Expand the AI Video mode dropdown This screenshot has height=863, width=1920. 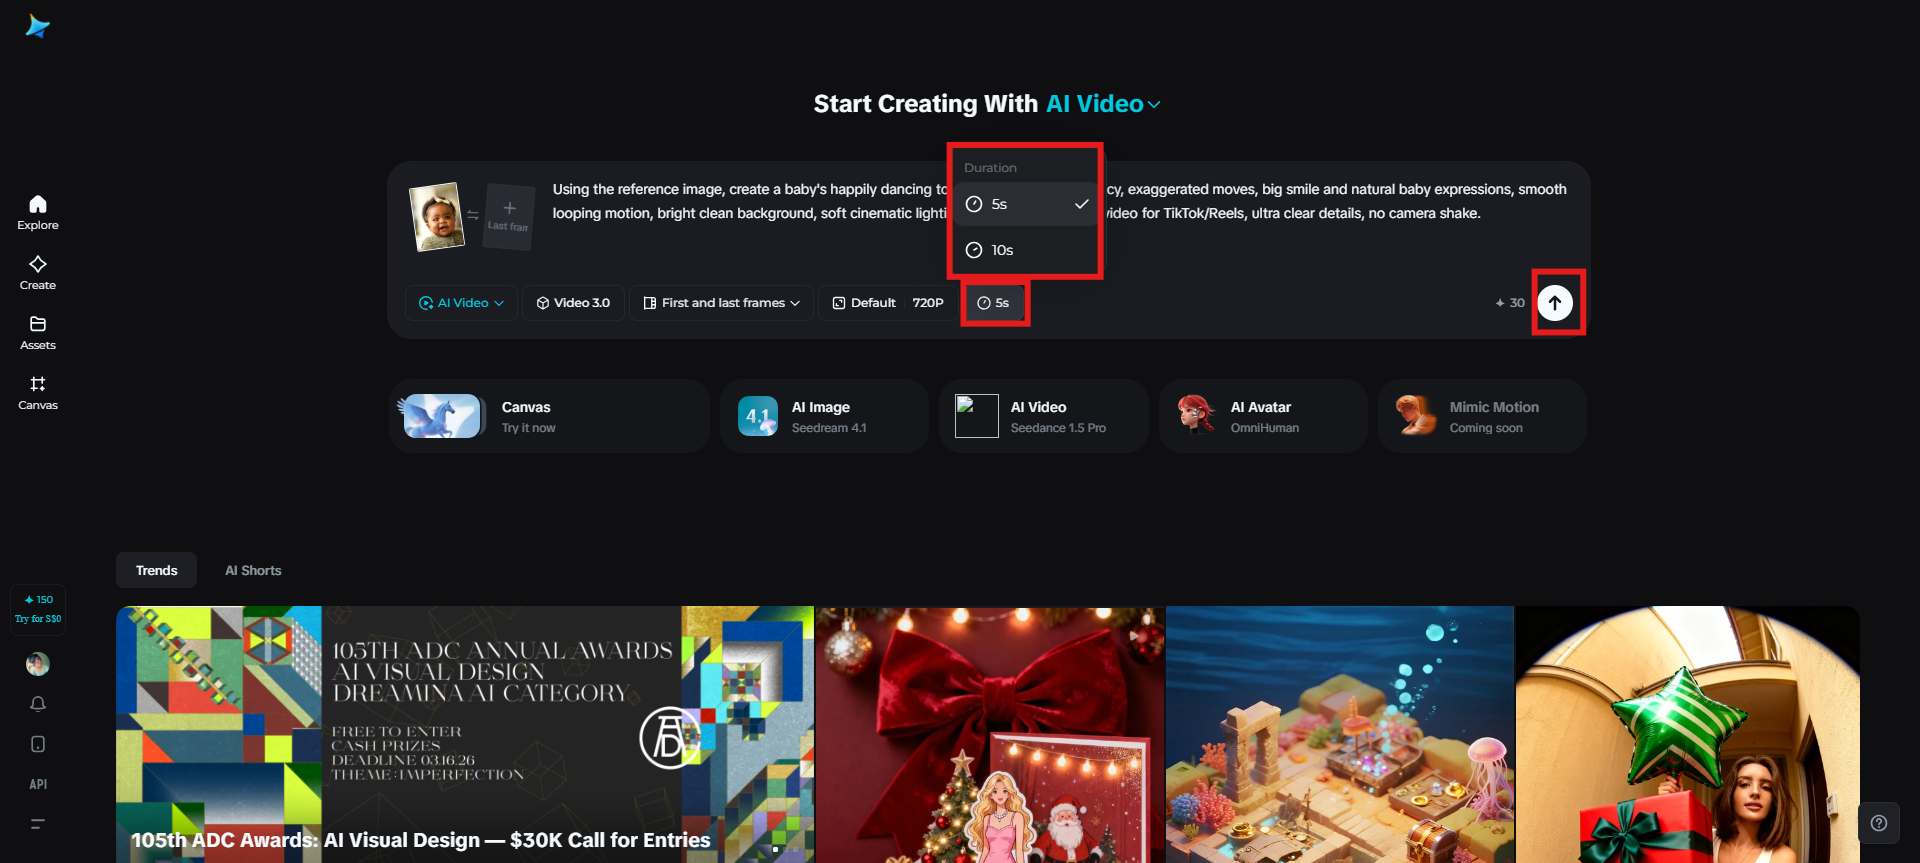(x=461, y=303)
